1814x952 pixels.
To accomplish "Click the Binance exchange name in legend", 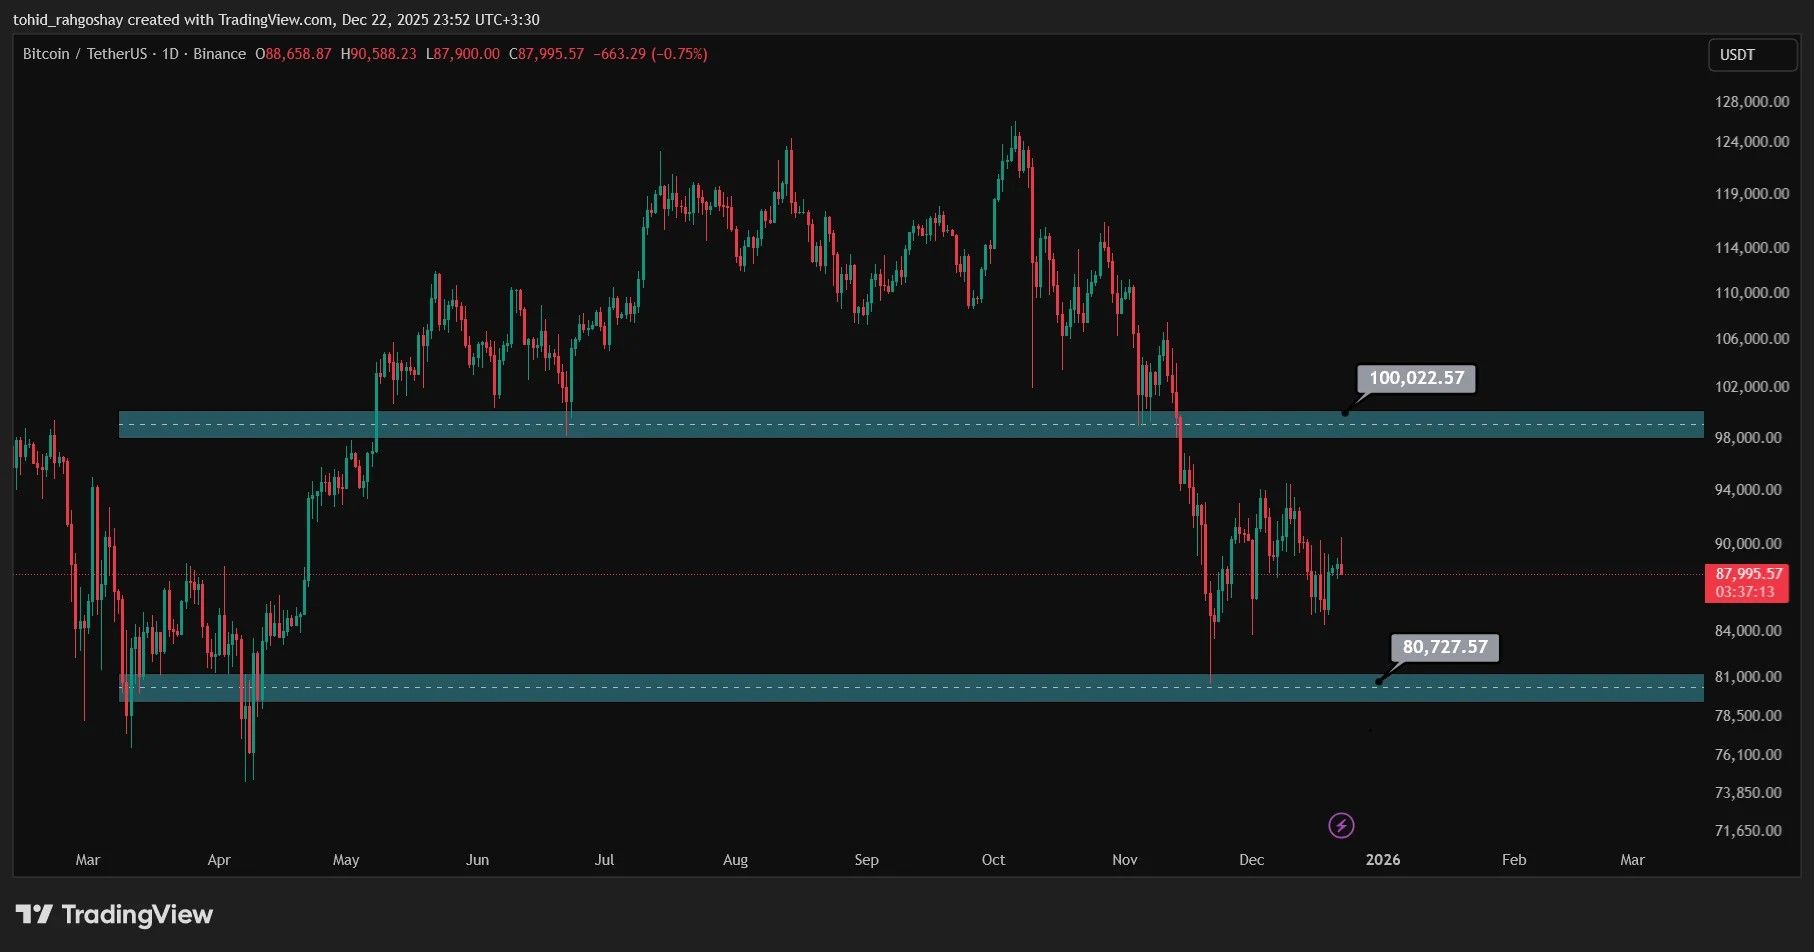I will 219,54.
